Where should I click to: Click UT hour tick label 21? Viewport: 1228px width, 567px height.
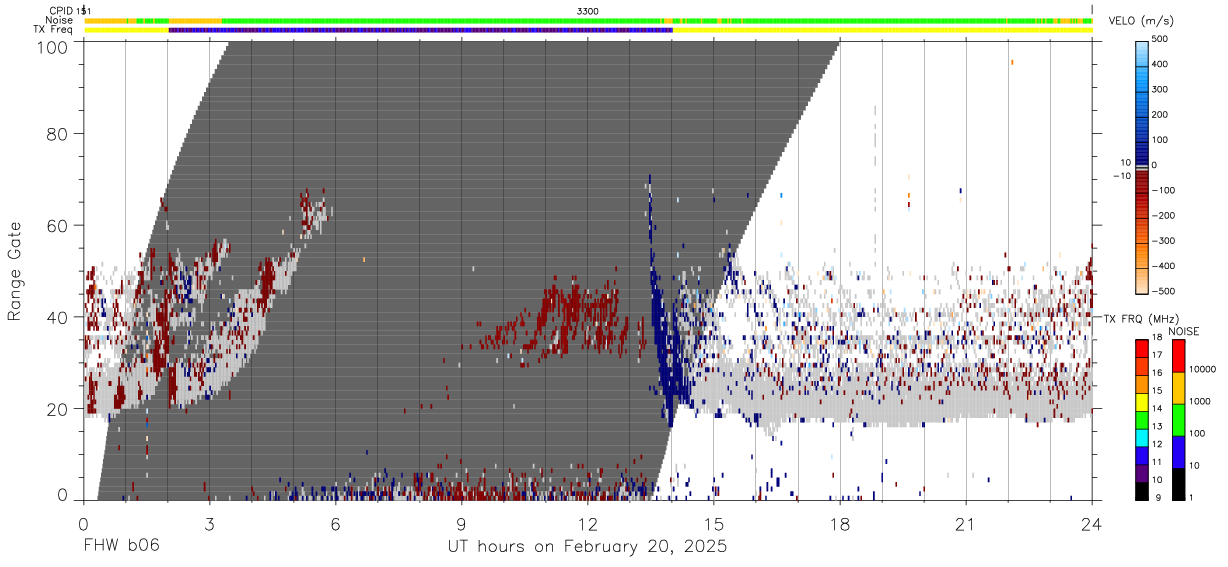coord(965,524)
